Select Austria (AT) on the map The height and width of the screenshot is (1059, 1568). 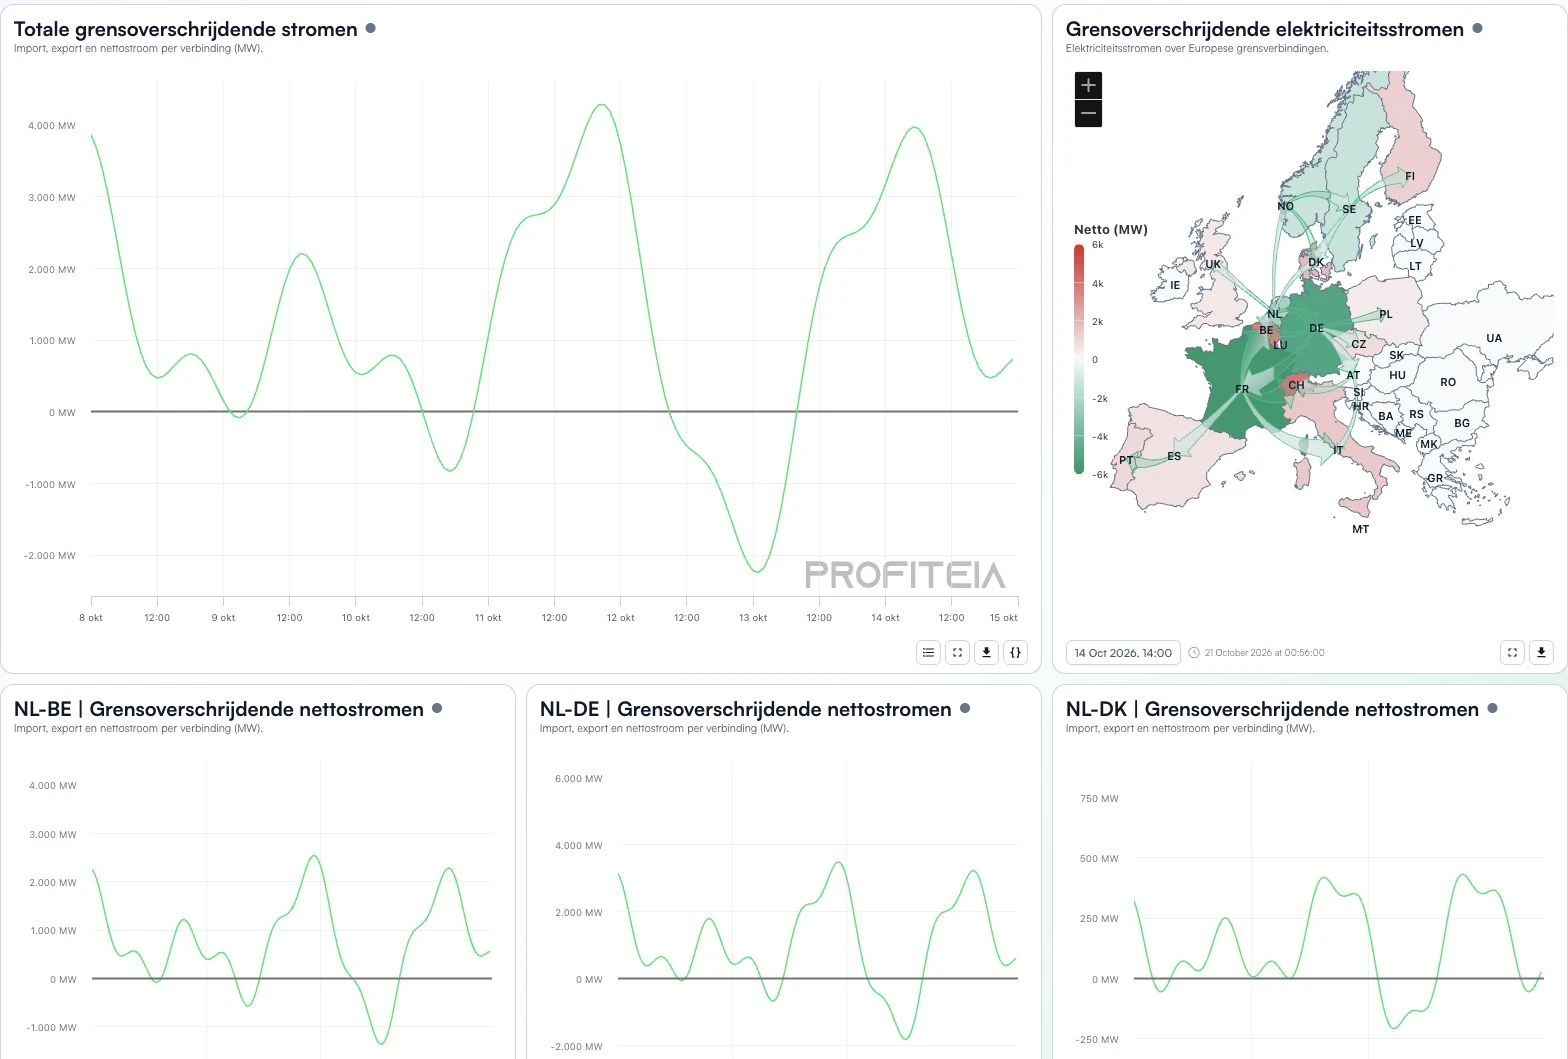click(1353, 376)
